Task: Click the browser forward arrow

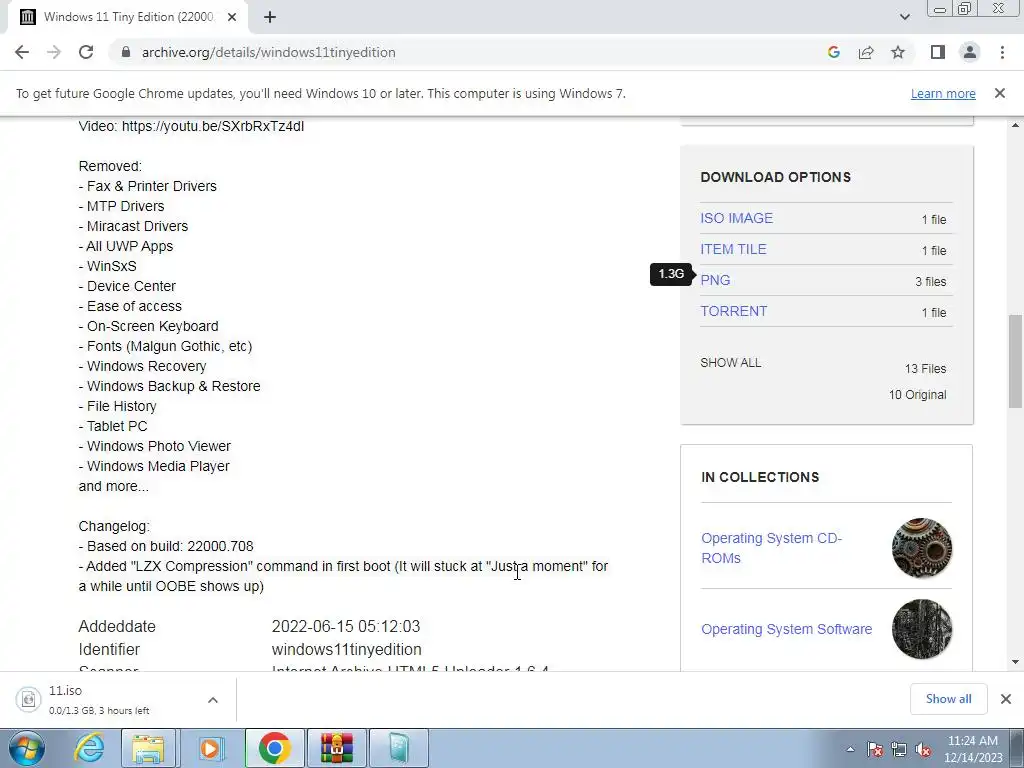Action: [54, 52]
